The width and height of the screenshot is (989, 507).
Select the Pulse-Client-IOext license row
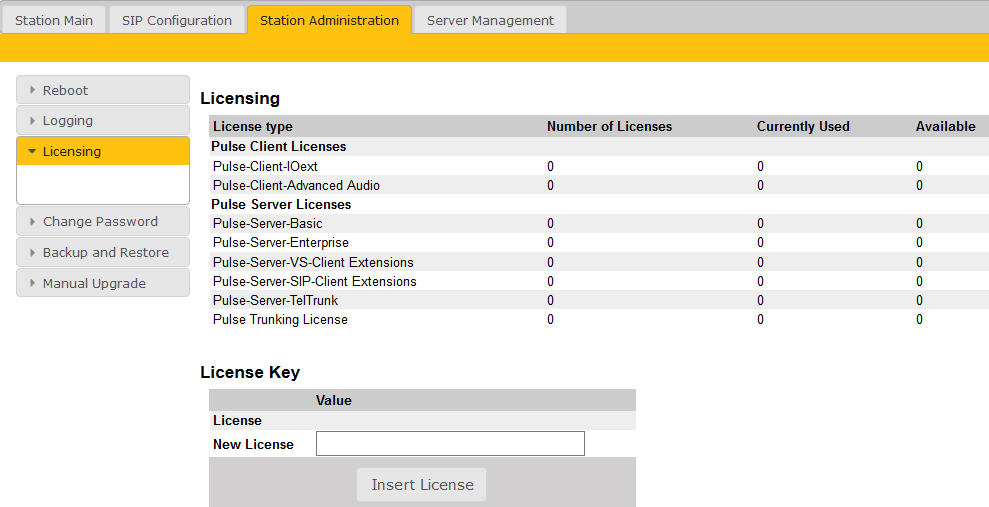pyautogui.click(x=265, y=166)
